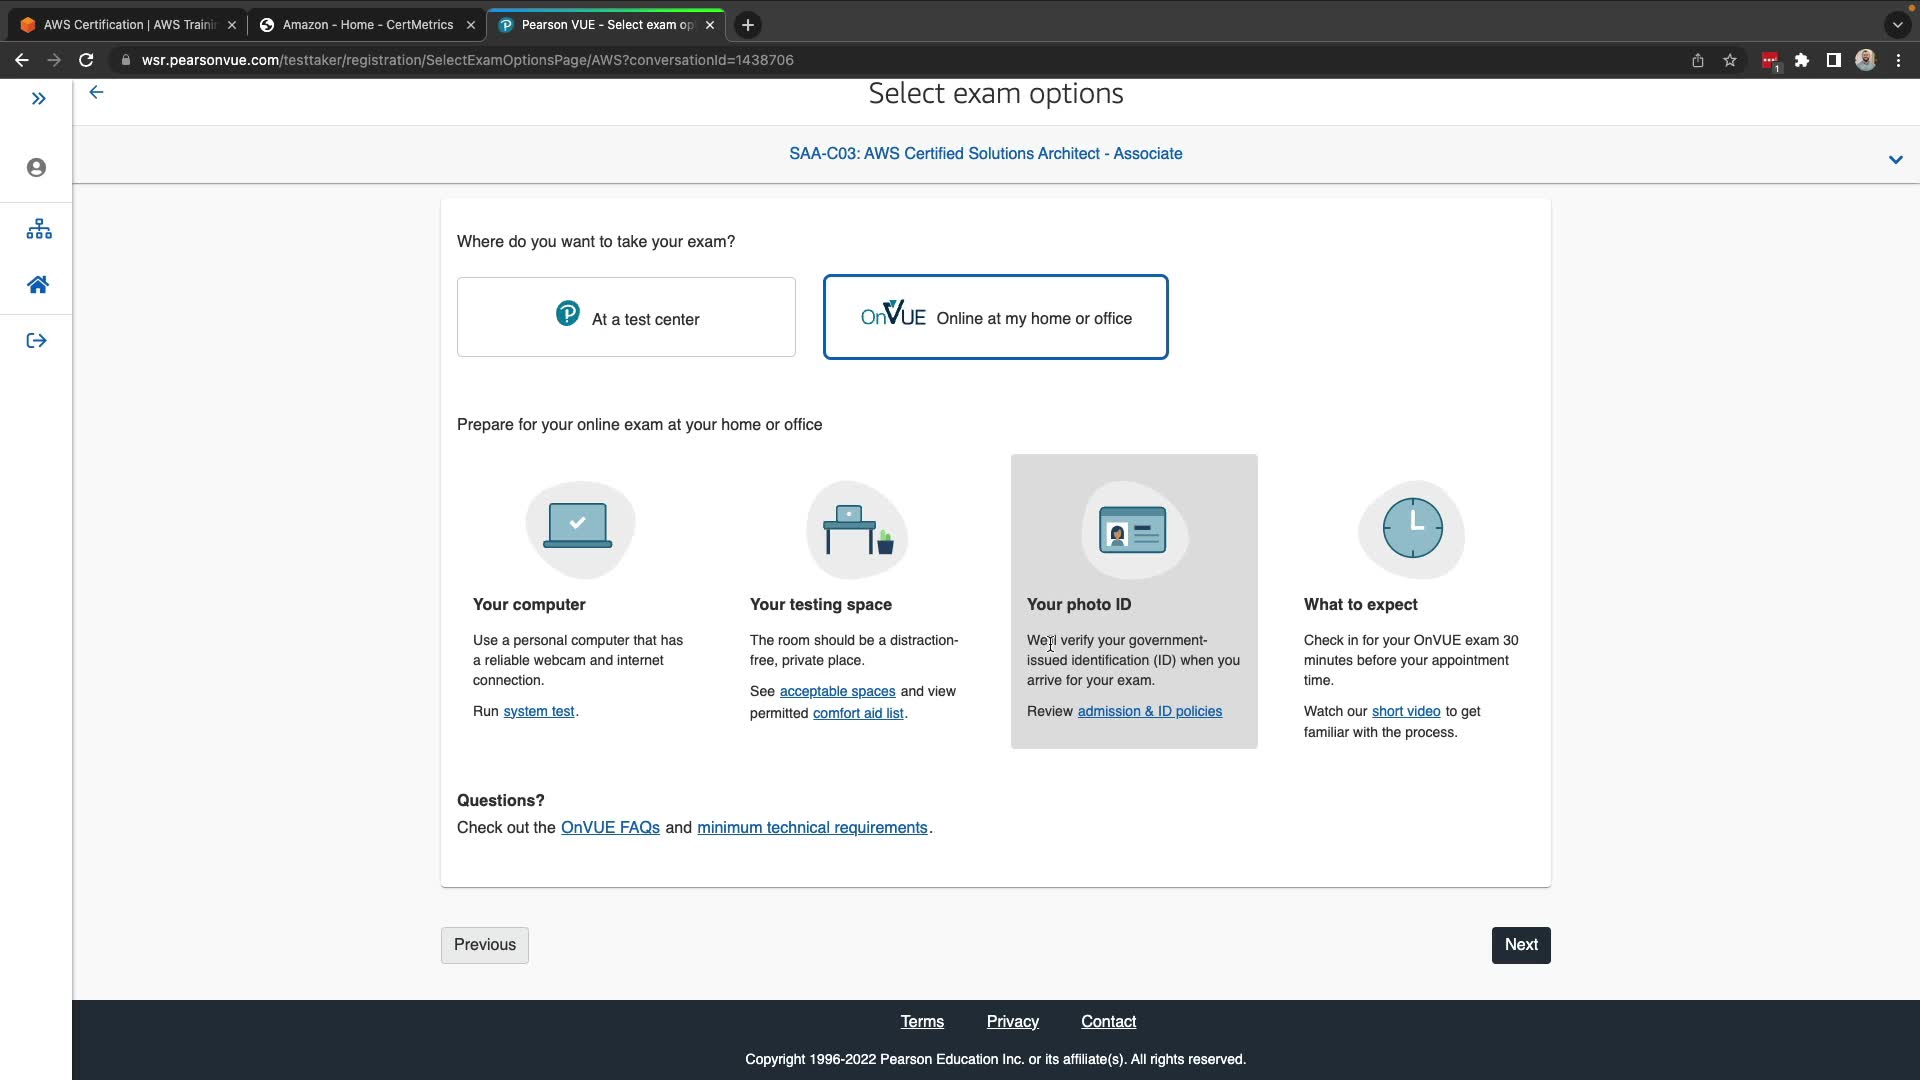Expand the SAA-C03 exam details chevron
1920x1080 pixels.
tap(1895, 160)
